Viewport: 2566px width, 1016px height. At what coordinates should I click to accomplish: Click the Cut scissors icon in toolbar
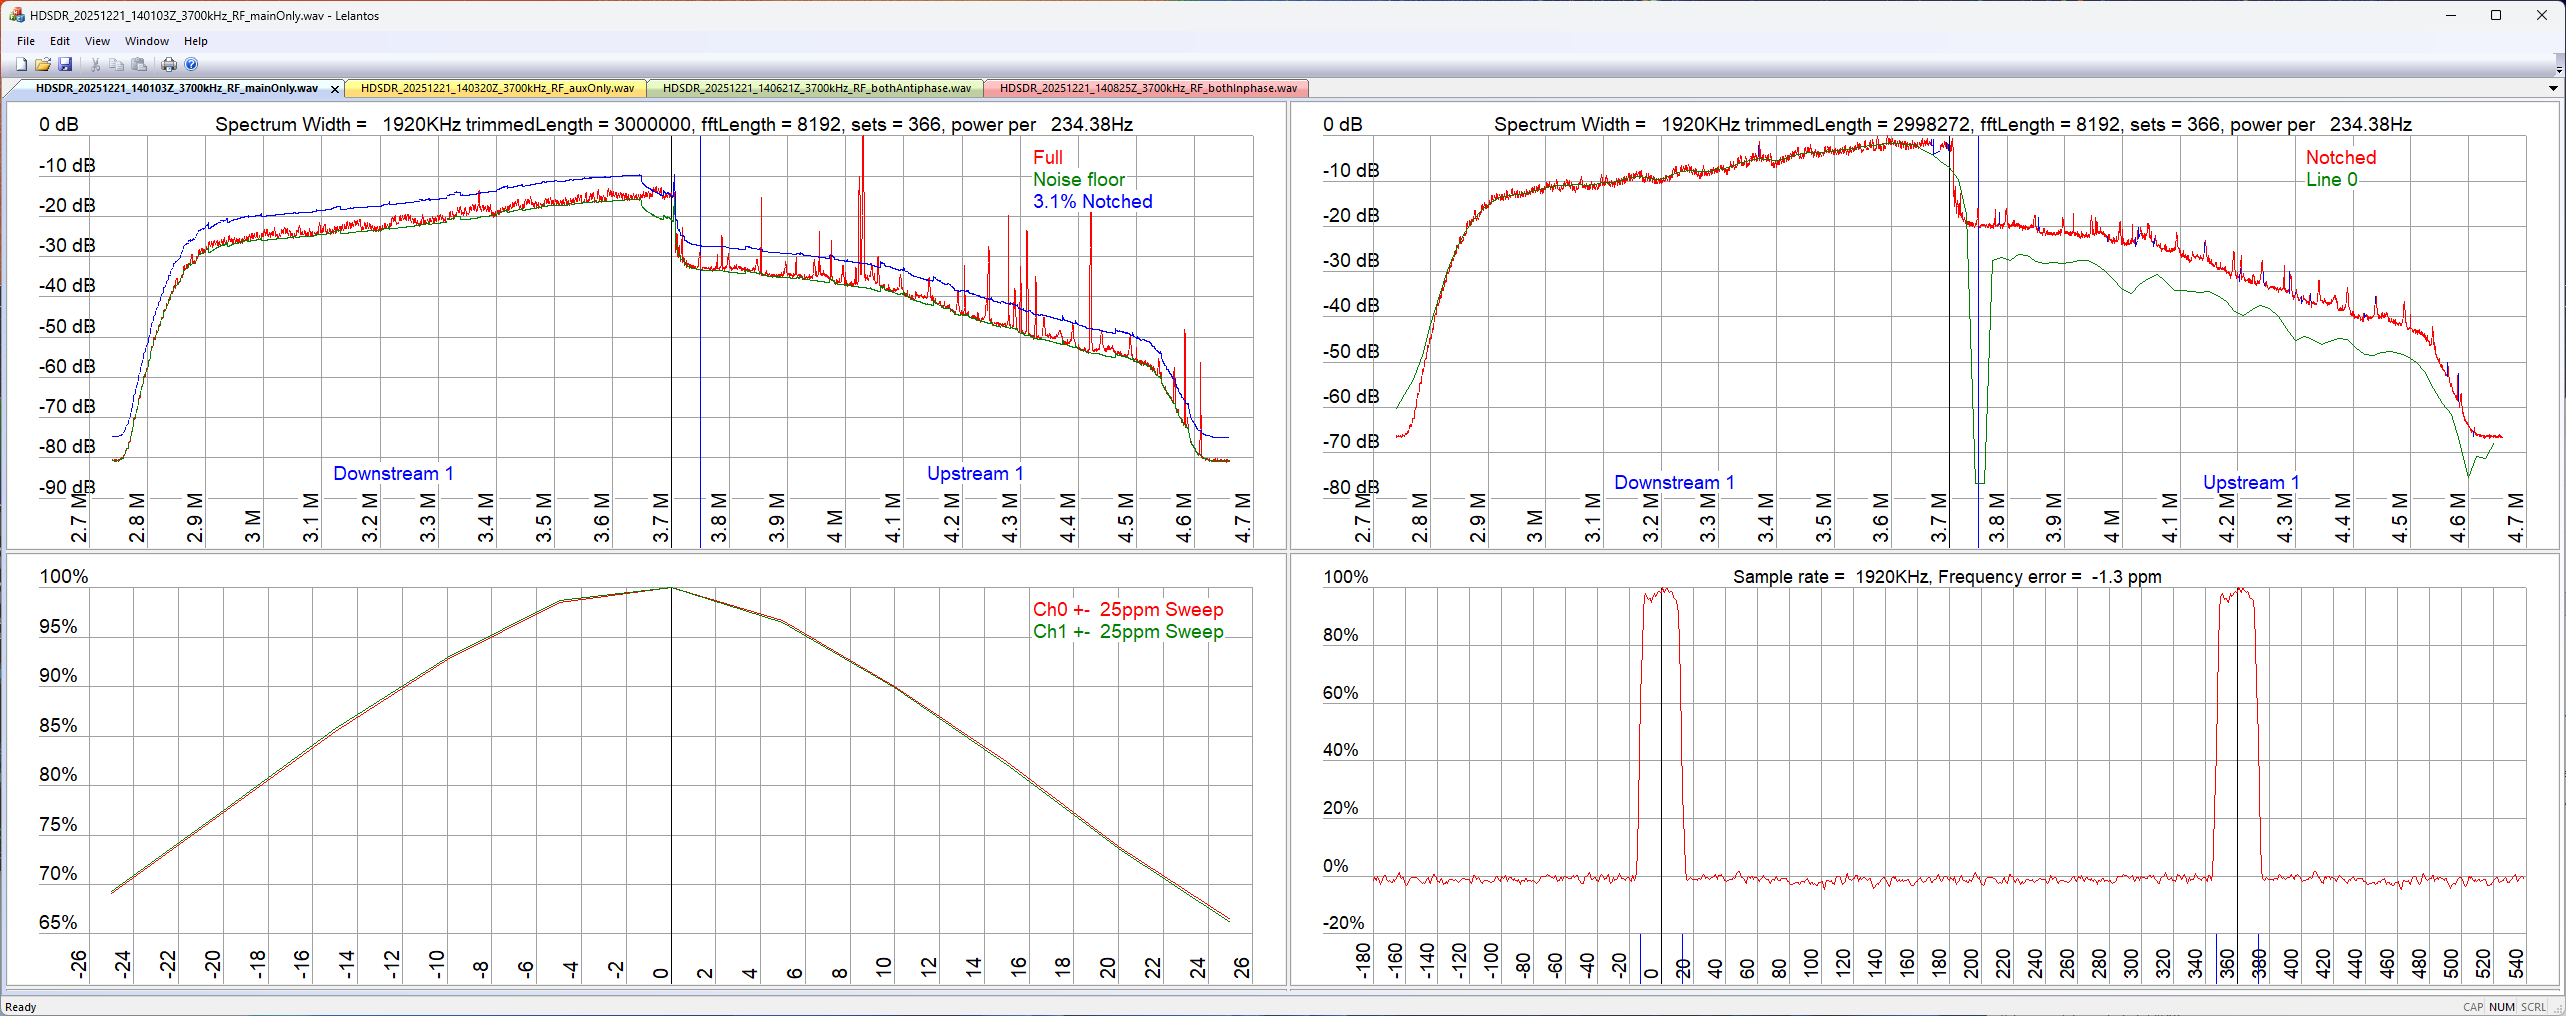click(x=96, y=65)
